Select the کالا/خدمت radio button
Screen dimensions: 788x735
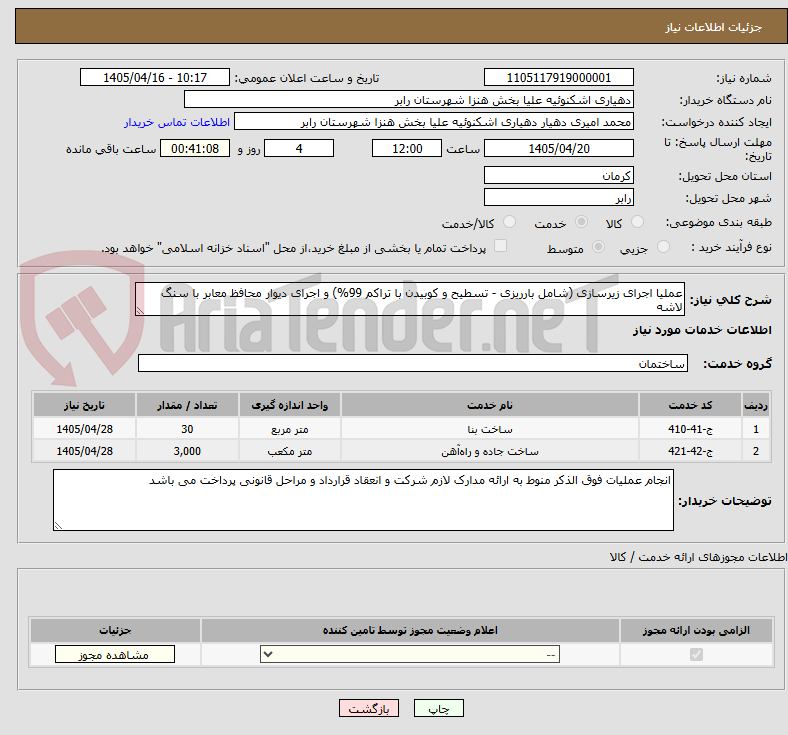tap(509, 222)
